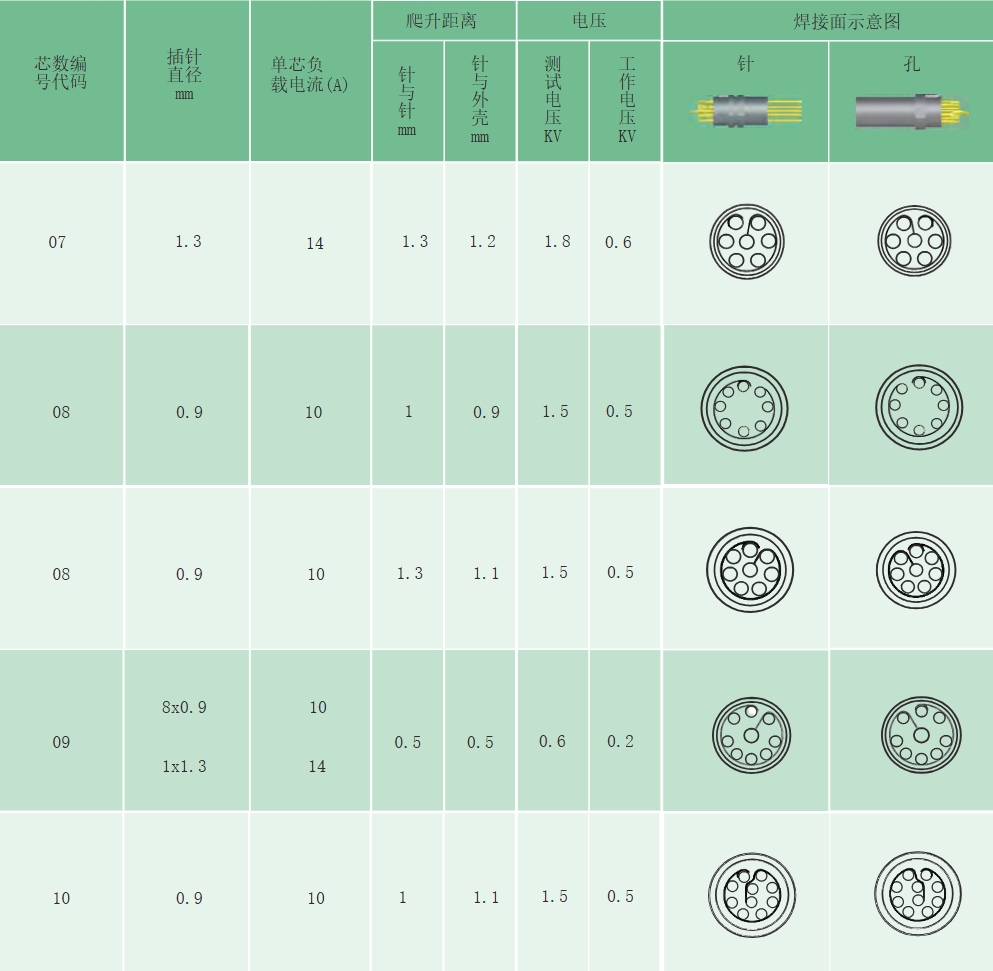Click the 09-core pin solder diagram

coord(751,735)
